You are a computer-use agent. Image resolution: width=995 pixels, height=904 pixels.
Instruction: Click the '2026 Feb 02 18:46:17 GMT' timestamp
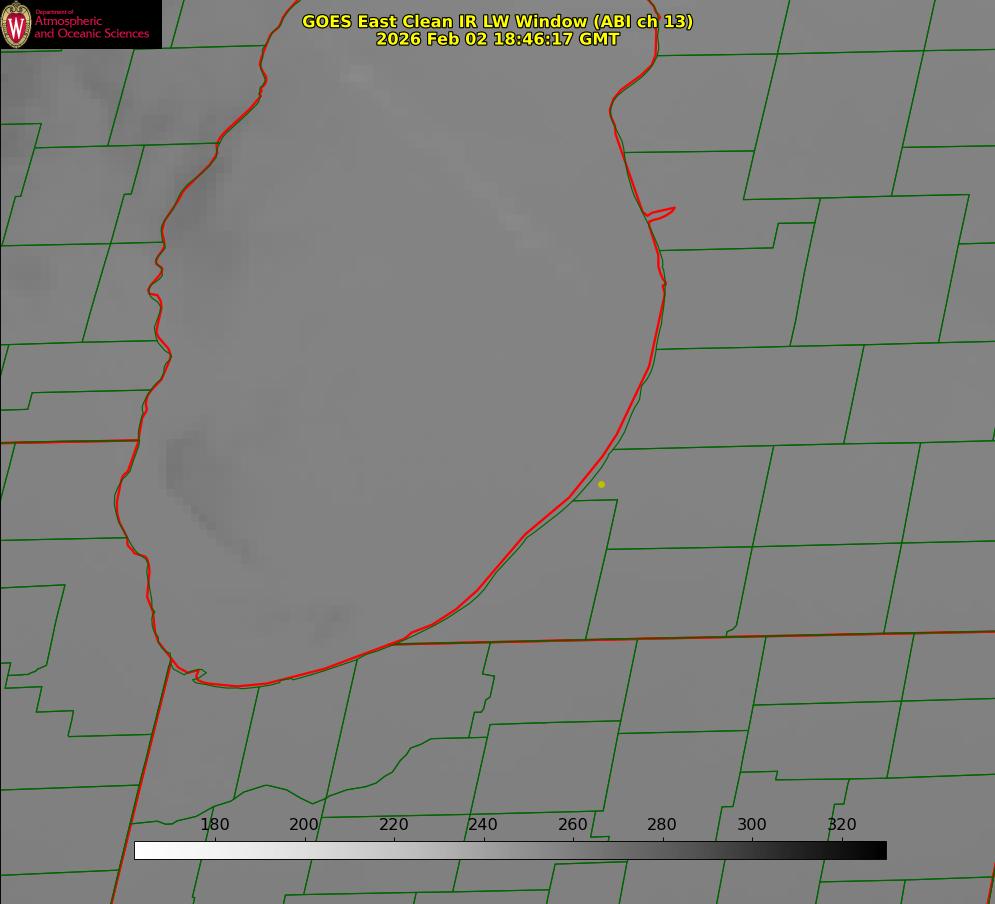pyautogui.click(x=498, y=39)
